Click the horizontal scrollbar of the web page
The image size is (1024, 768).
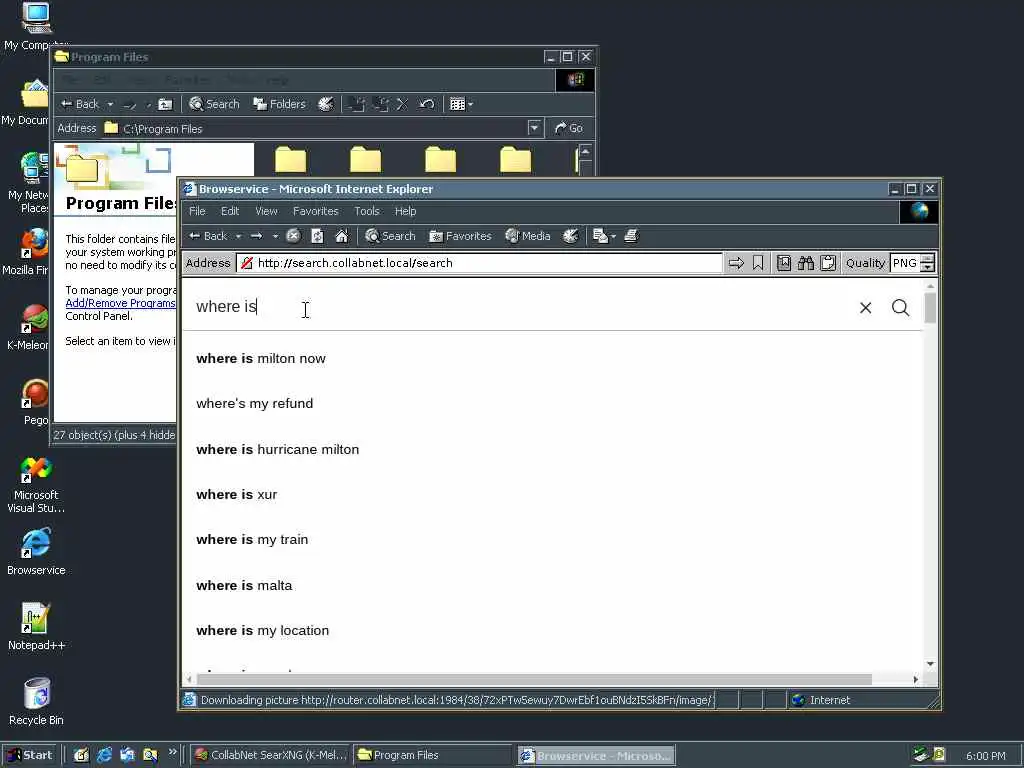click(533, 680)
